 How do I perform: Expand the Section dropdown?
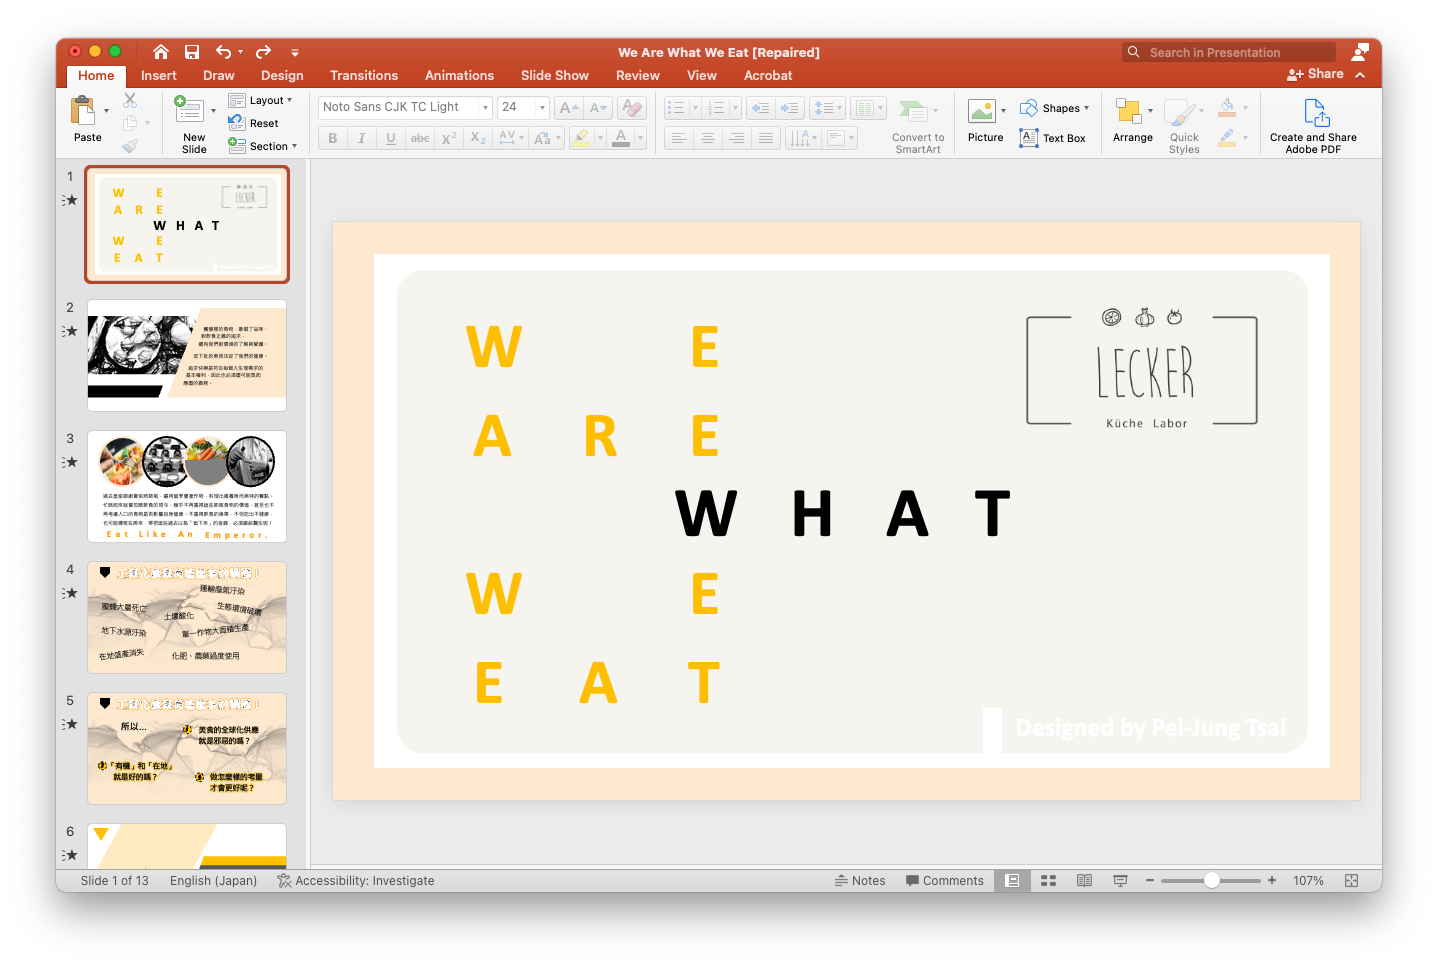[x=262, y=146]
